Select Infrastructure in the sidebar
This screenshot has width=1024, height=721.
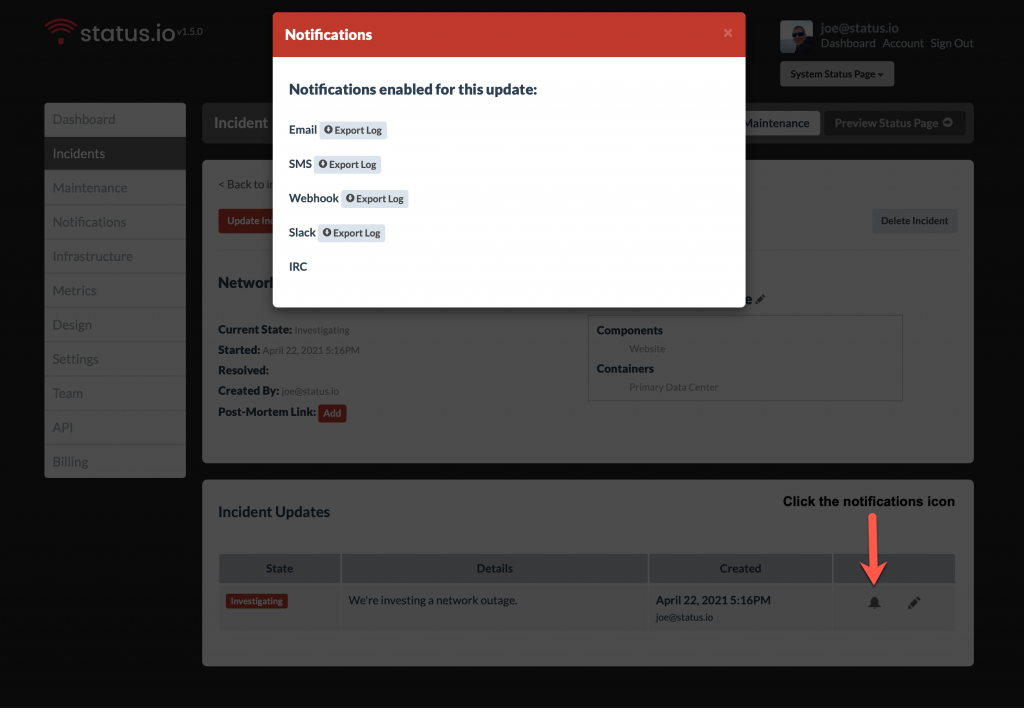coord(93,256)
